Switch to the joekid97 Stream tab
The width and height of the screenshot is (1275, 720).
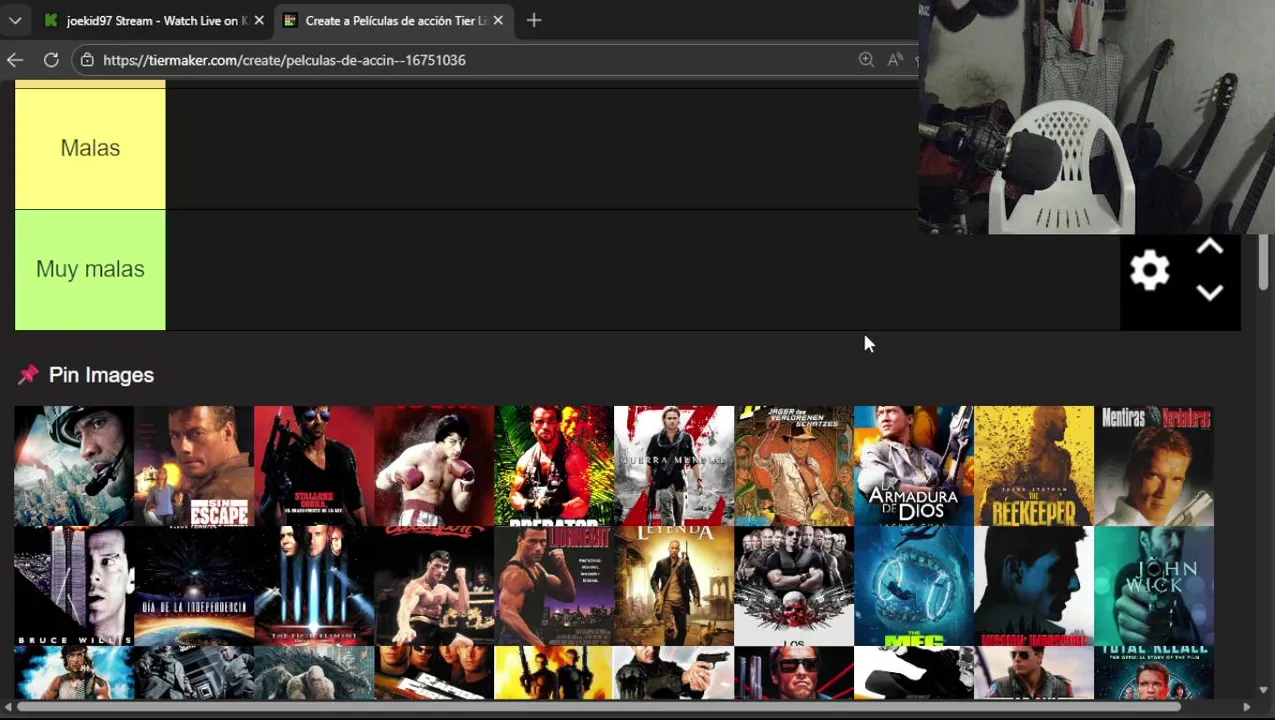pos(154,20)
